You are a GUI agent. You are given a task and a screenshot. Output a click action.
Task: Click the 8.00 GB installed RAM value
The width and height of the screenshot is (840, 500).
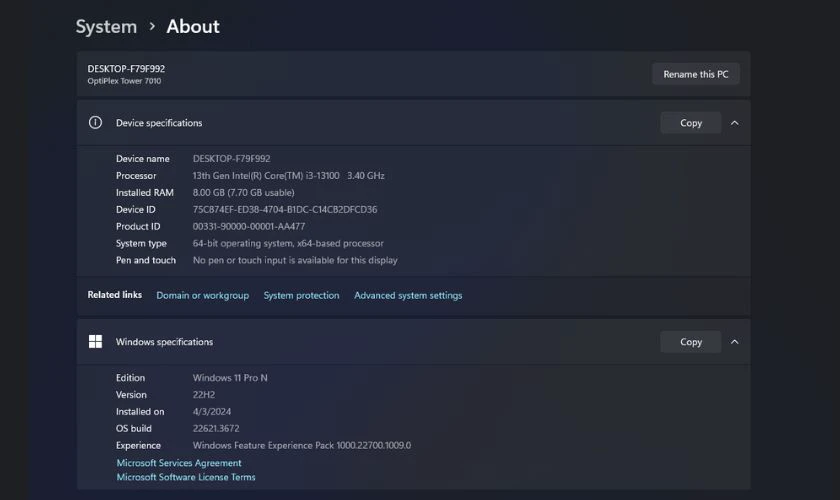point(243,192)
